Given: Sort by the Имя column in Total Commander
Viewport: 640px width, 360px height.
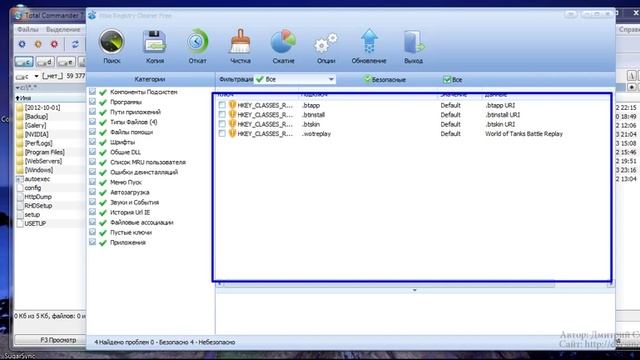Looking at the screenshot, I should point(24,98).
